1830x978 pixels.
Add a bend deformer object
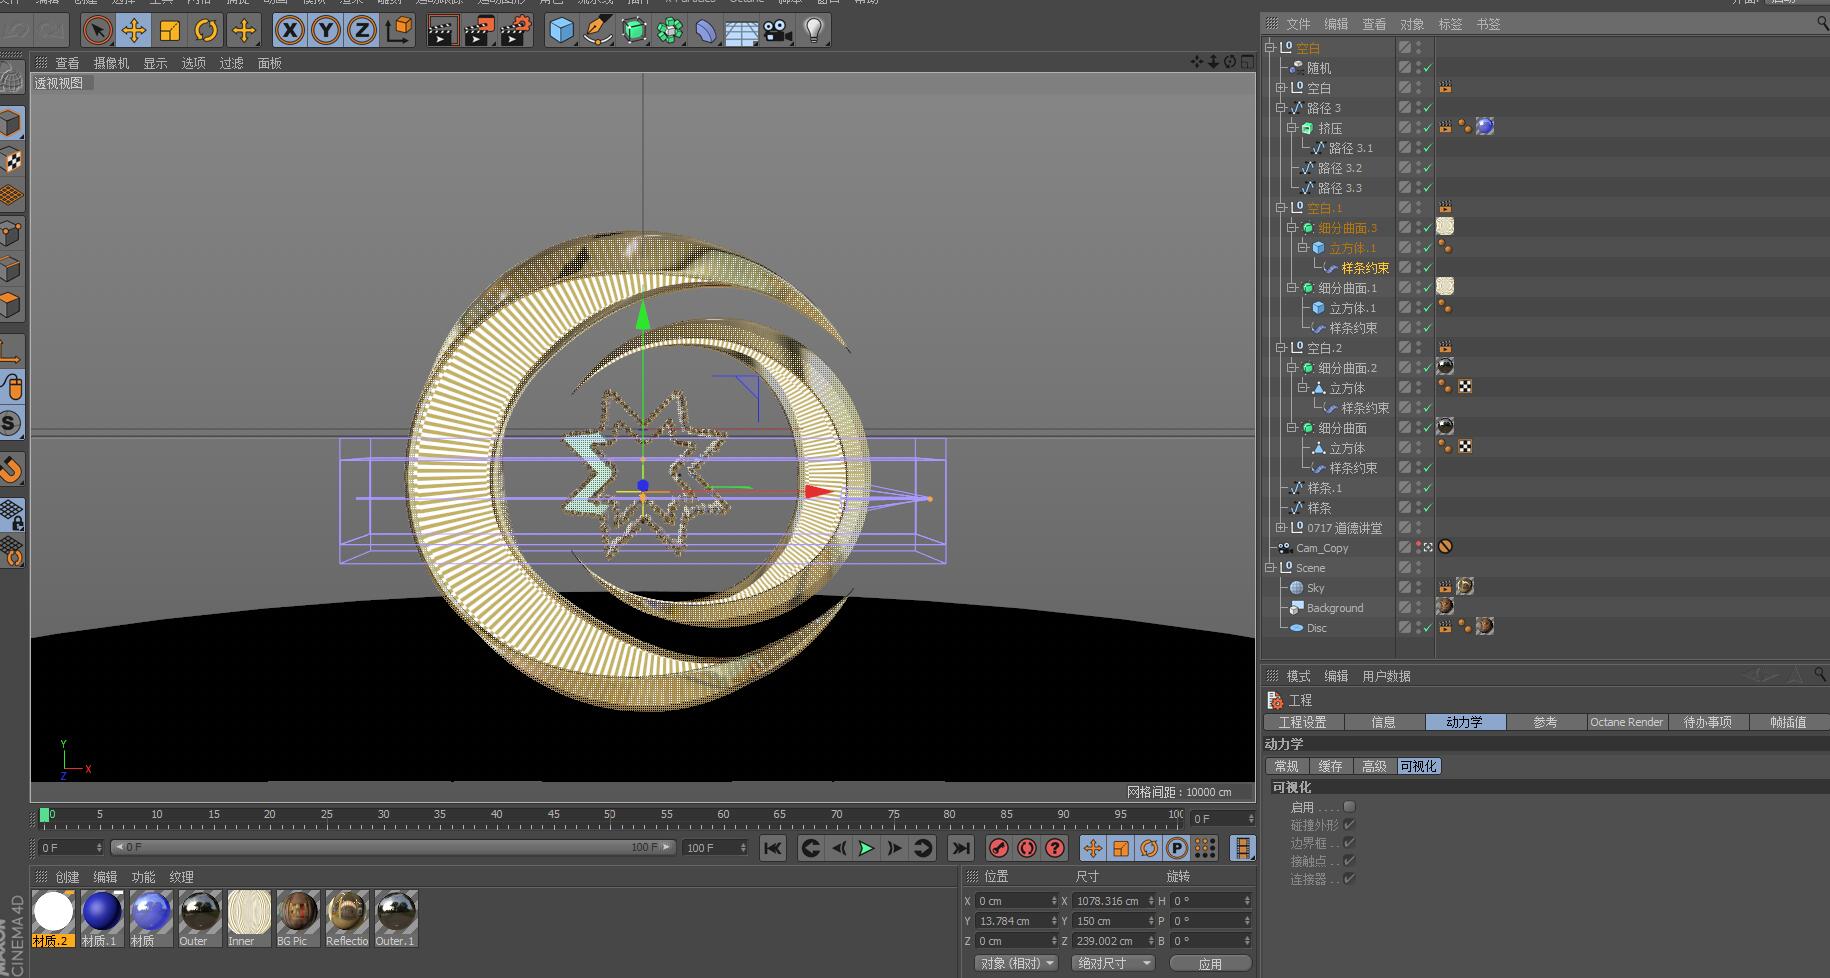[x=706, y=31]
